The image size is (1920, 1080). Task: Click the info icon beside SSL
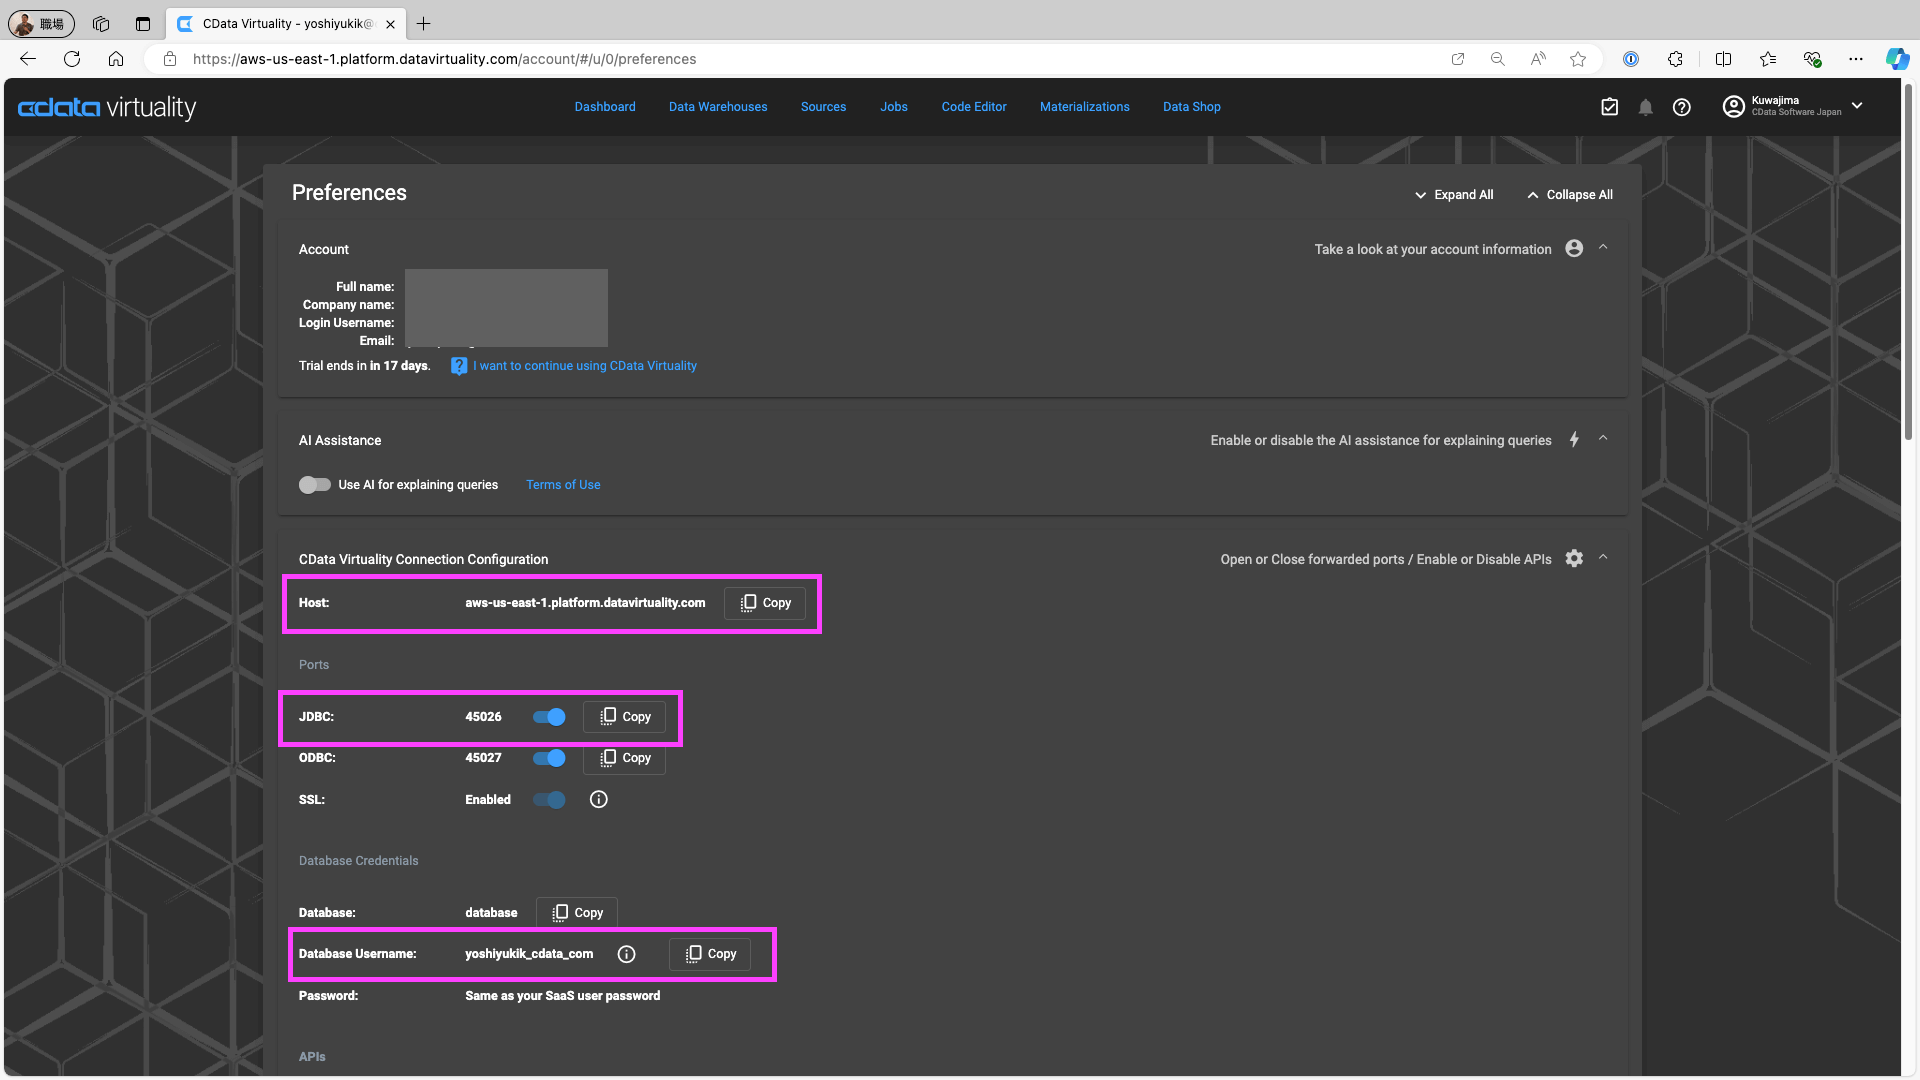pos(598,799)
